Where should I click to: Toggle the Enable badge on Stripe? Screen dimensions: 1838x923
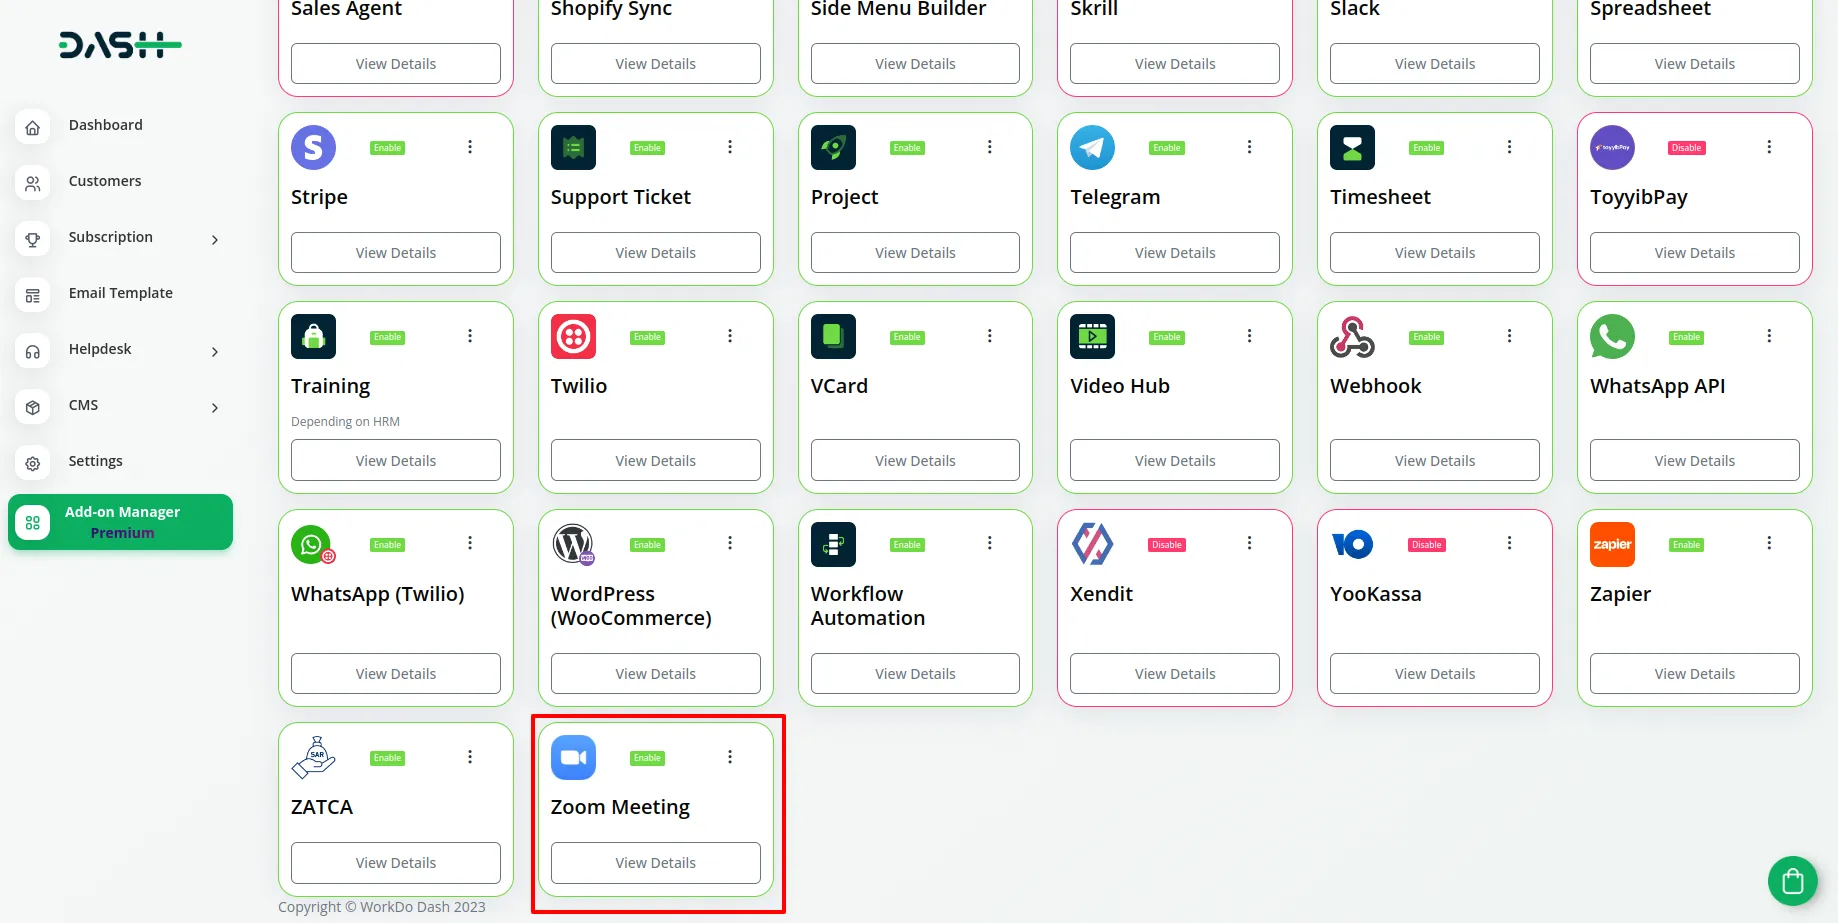[387, 148]
